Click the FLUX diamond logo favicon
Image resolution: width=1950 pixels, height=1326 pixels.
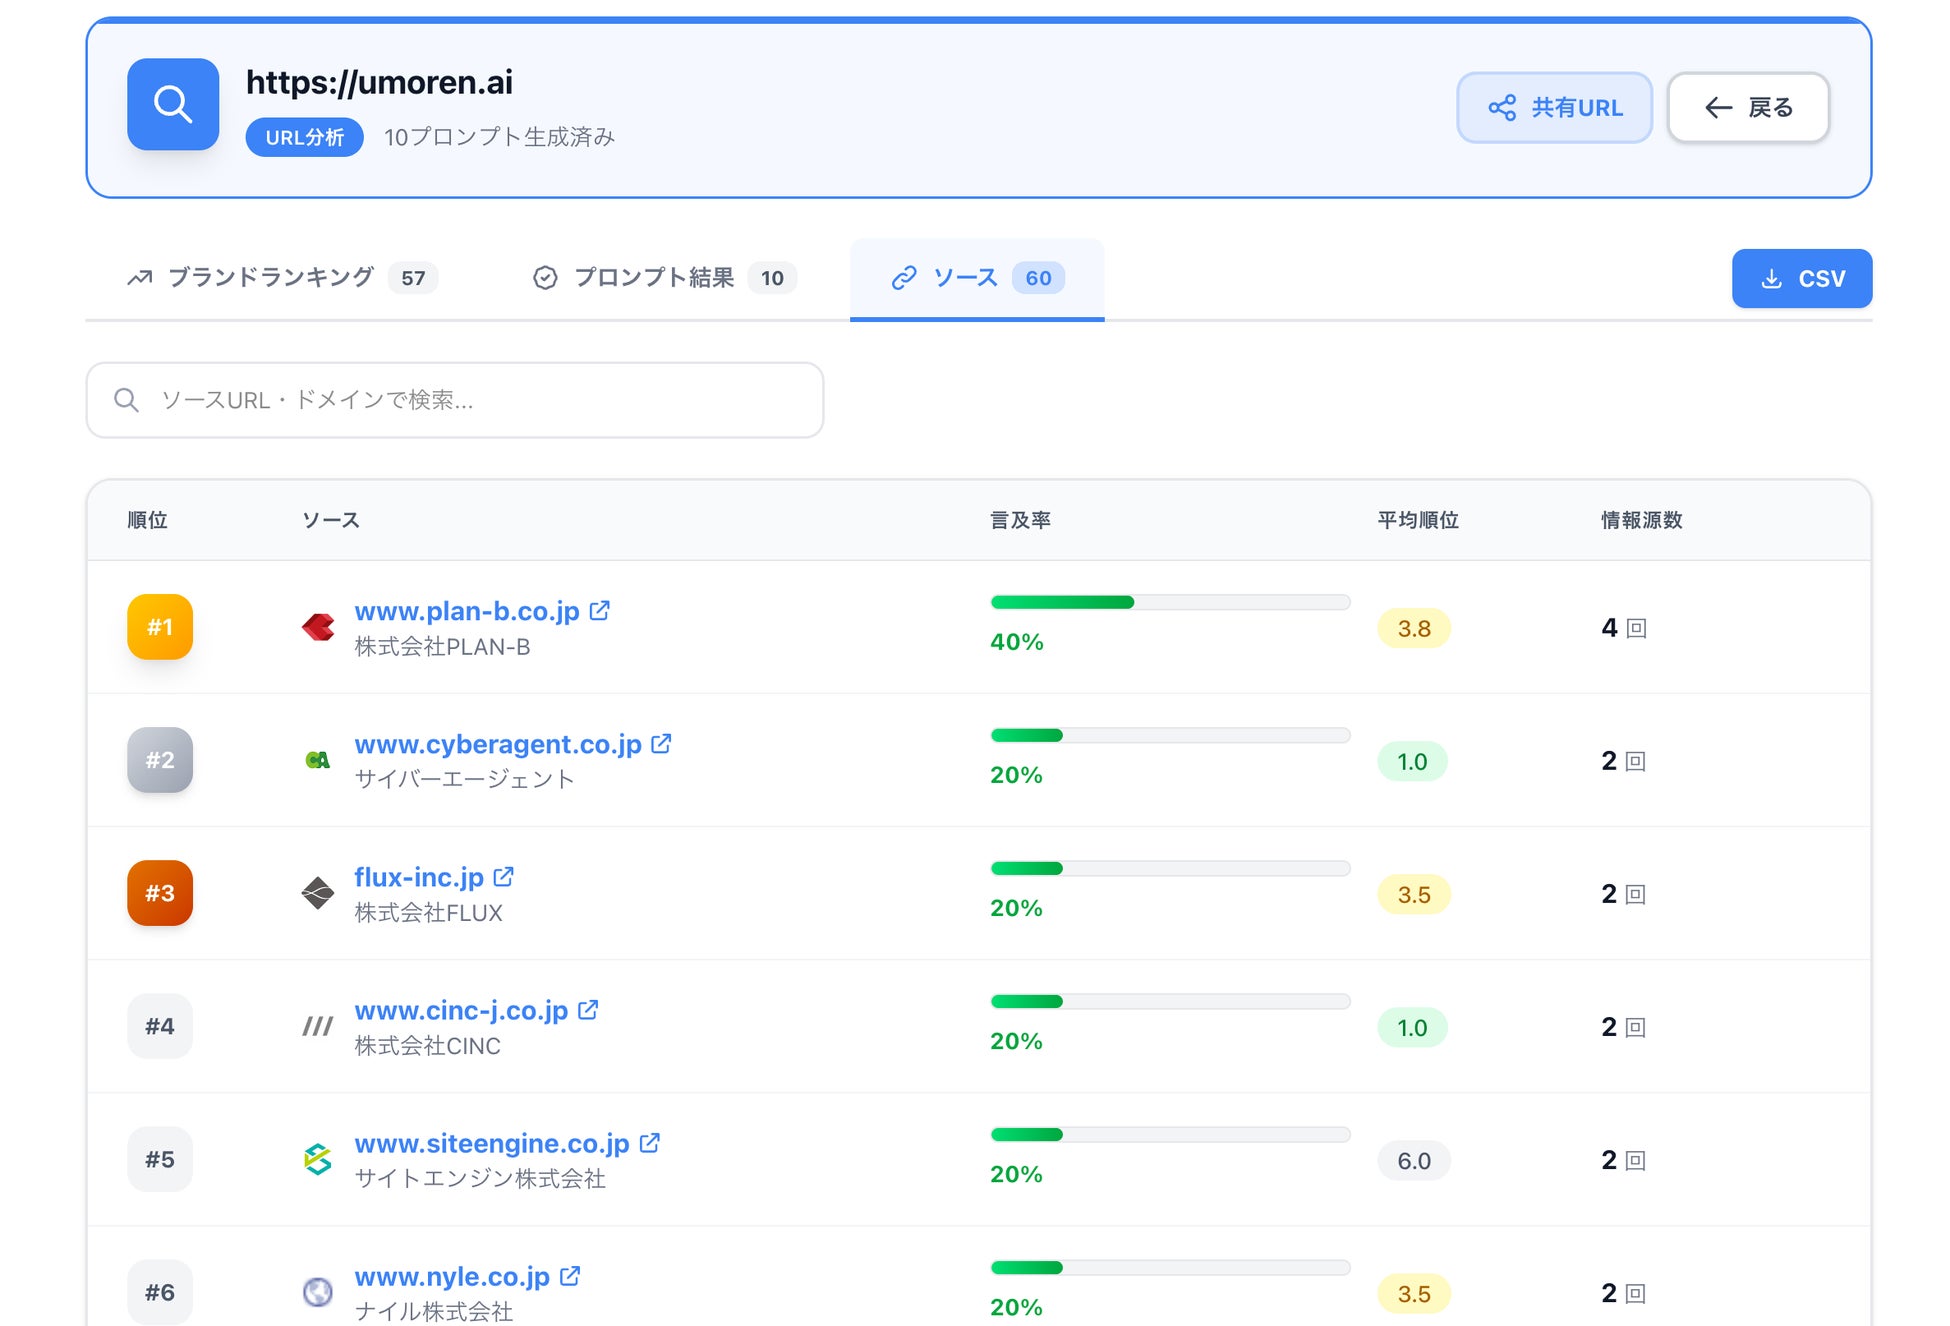(x=318, y=893)
